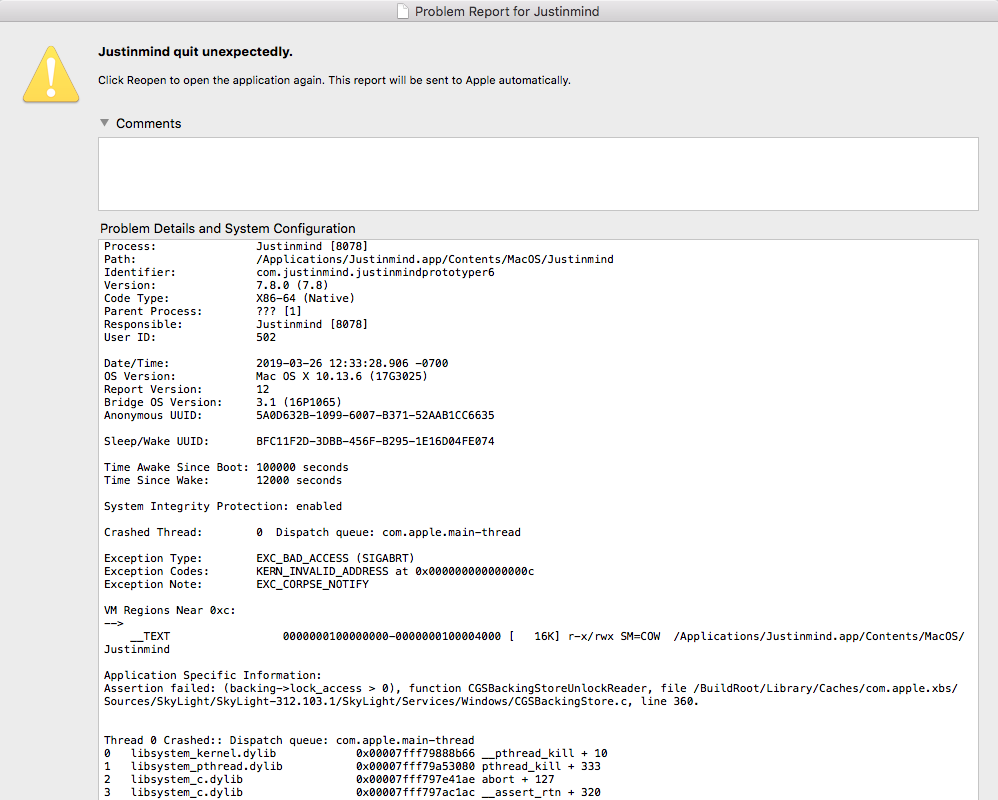Click the 'Problem Details and System Configuration' label
This screenshot has height=800, width=998.
pos(227,229)
